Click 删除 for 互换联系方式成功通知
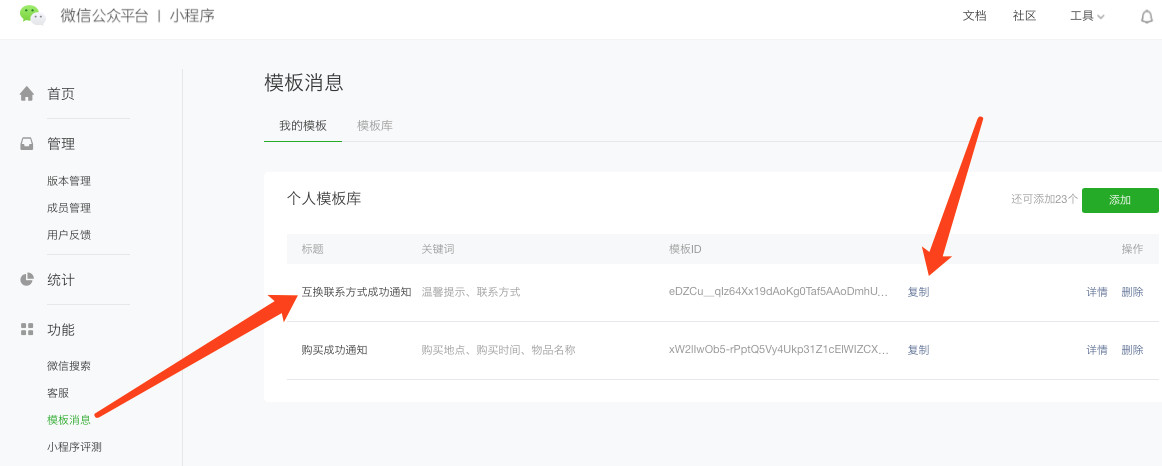Image resolution: width=1162 pixels, height=466 pixels. click(1132, 292)
